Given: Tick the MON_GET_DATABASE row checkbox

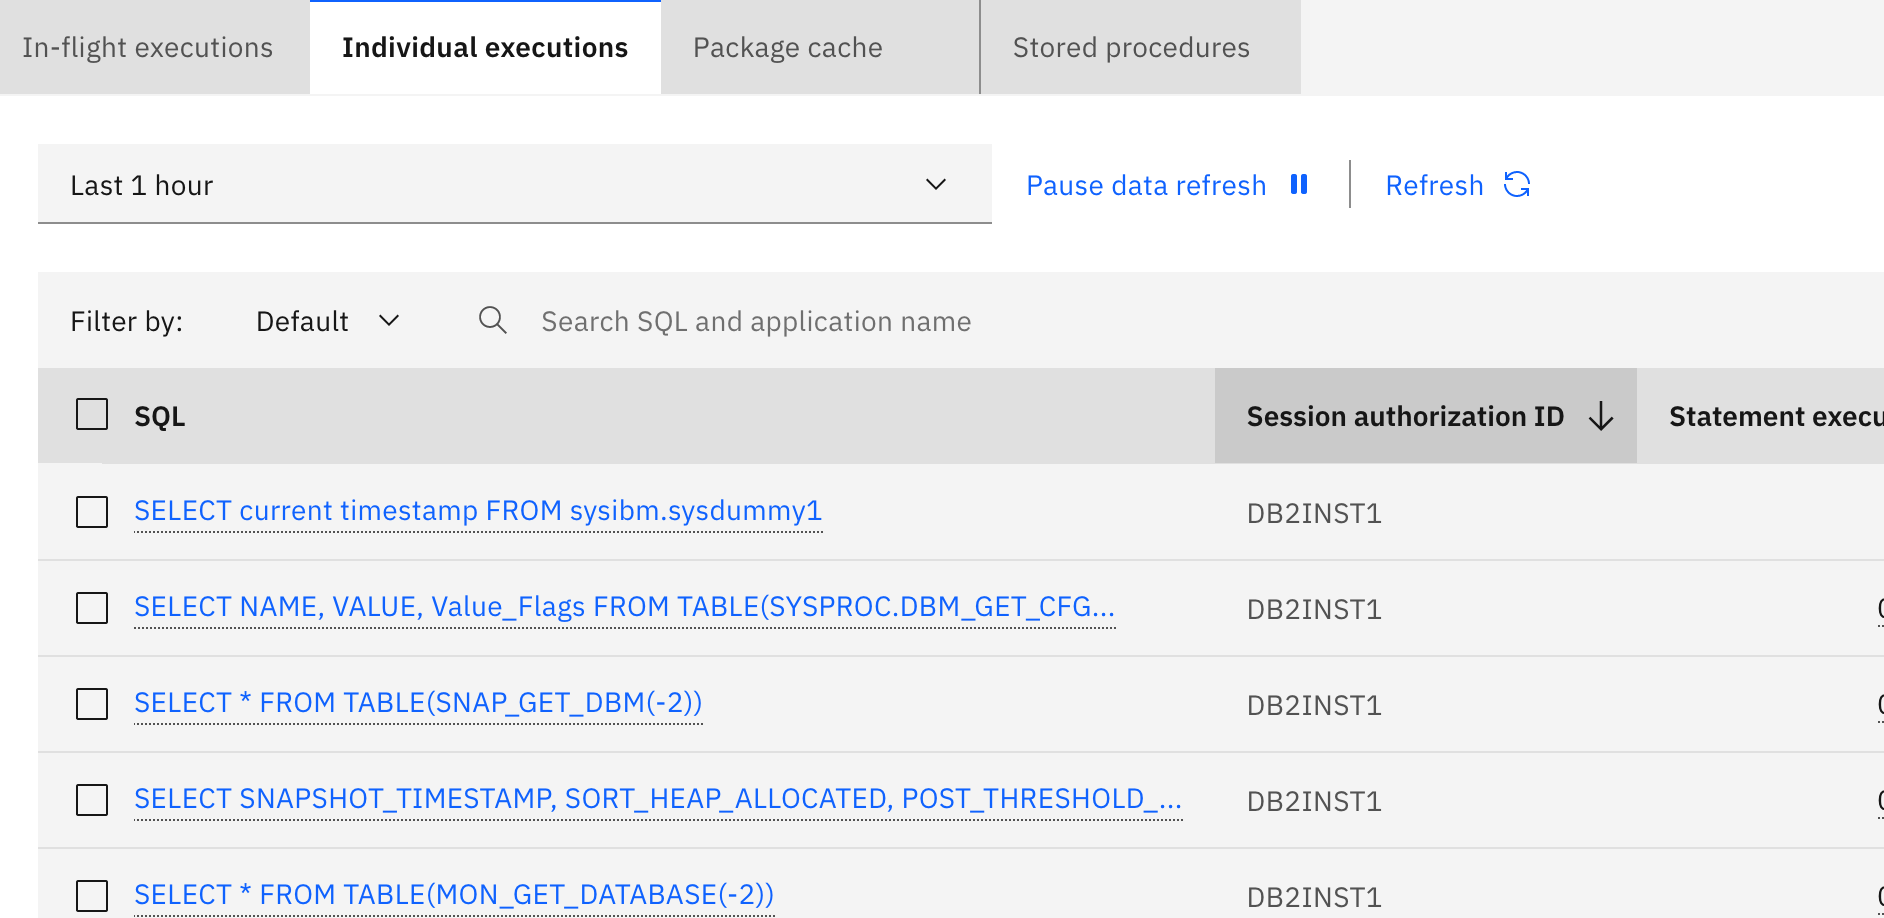Looking at the screenshot, I should (x=92, y=896).
